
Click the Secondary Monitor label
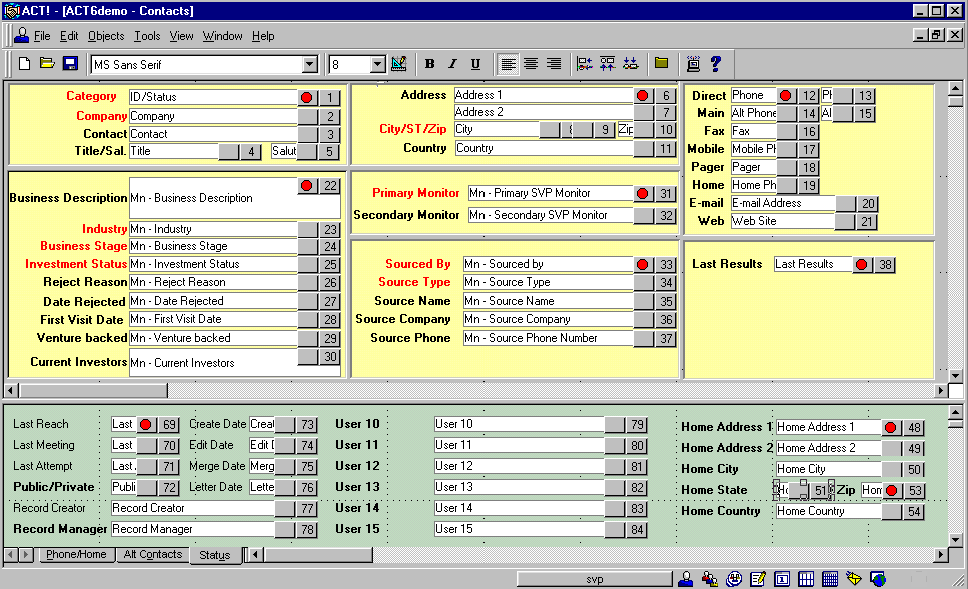(406, 215)
